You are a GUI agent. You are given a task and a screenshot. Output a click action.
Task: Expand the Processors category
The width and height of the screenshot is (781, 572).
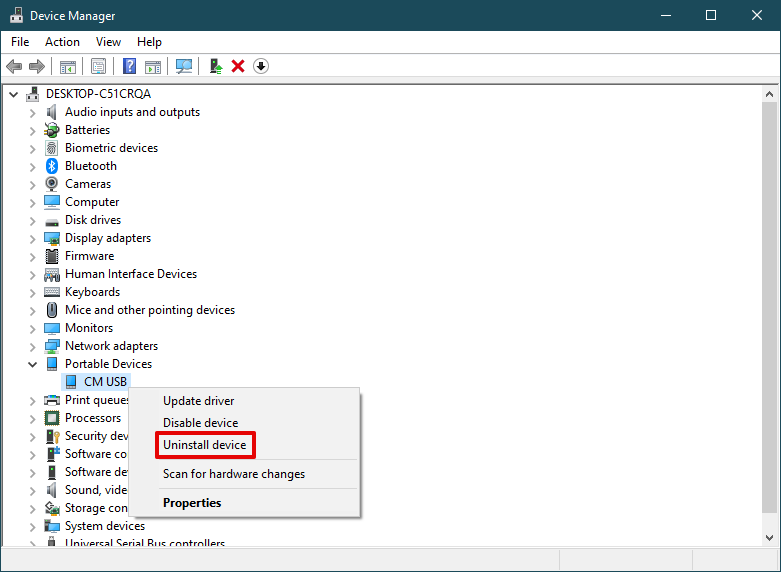click(x=32, y=419)
